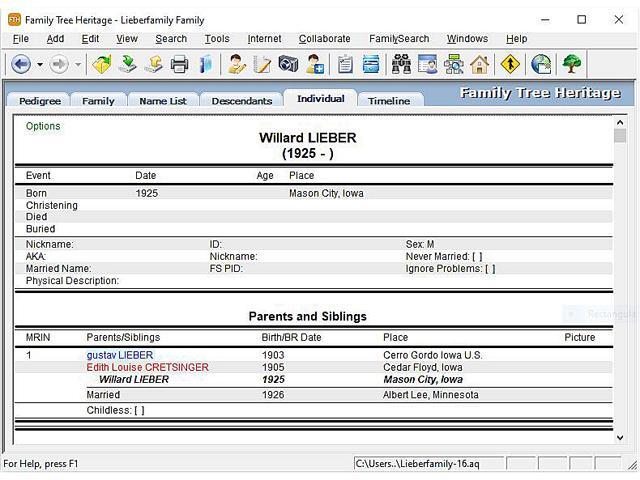Image resolution: width=640 pixels, height=480 pixels.
Task: Switch to the Pedigree tab
Action: click(x=39, y=101)
